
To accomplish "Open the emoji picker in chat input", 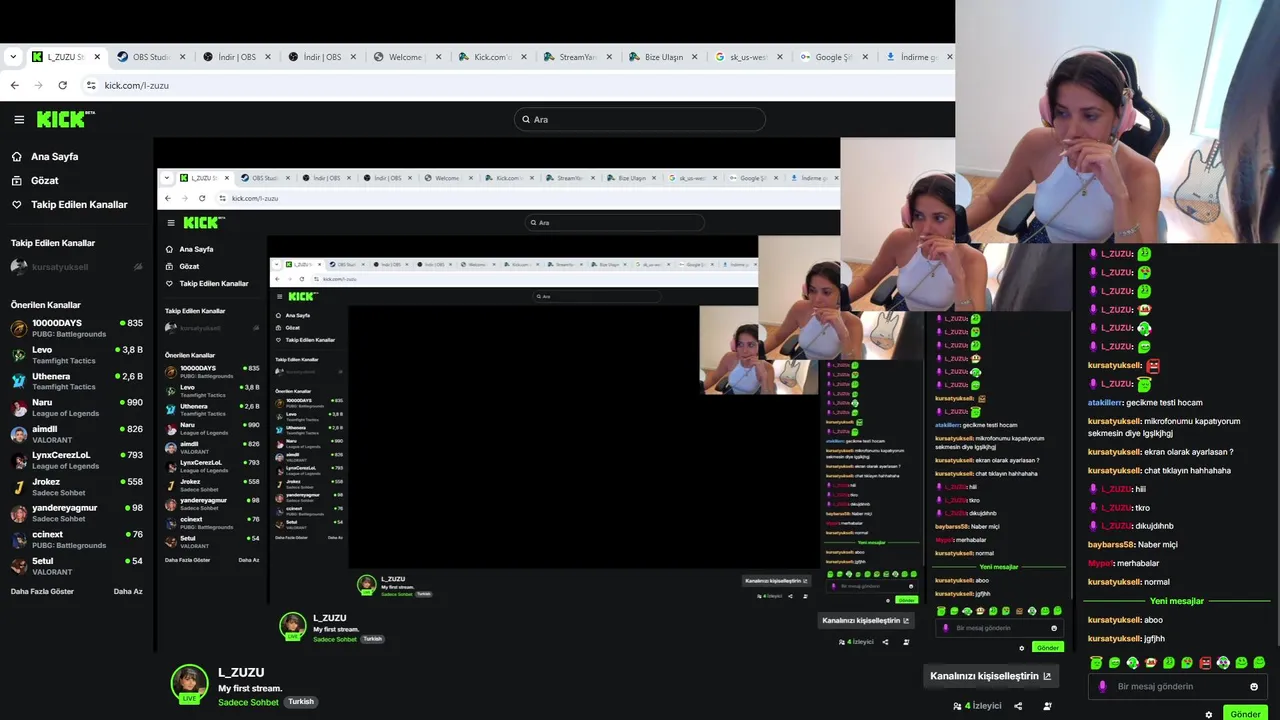I will point(1254,687).
